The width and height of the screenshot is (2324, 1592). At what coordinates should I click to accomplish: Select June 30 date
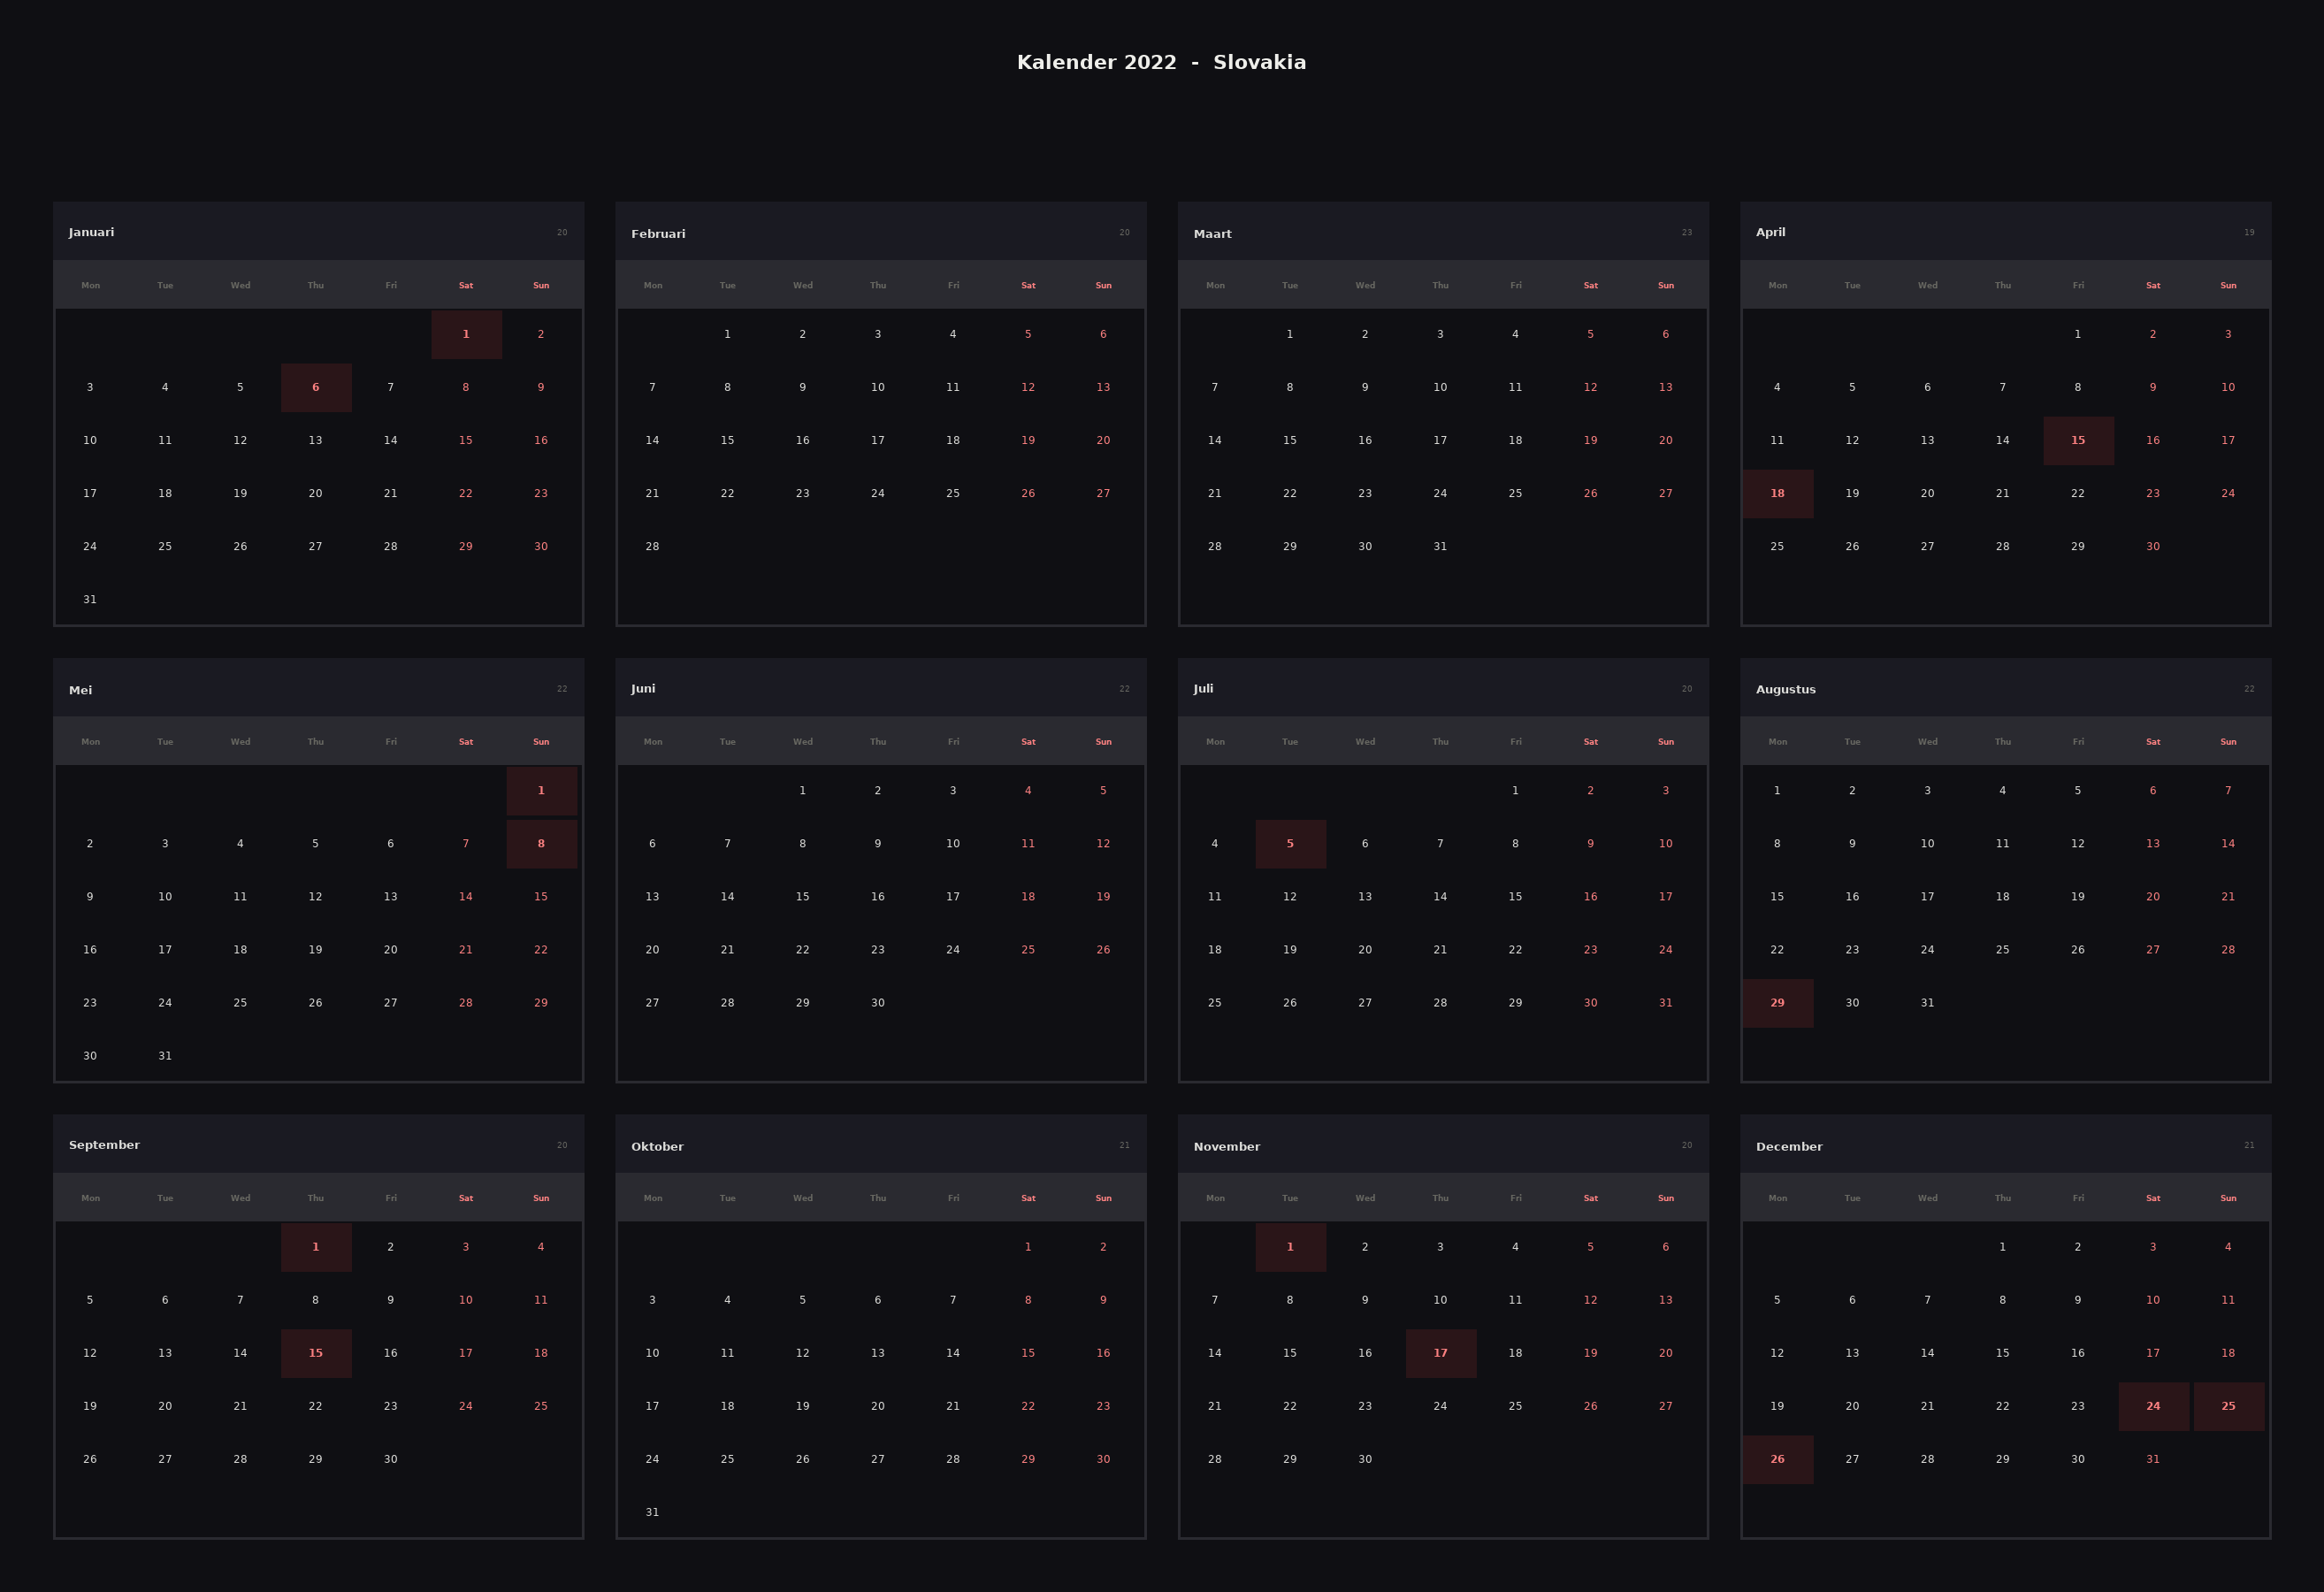click(877, 1002)
